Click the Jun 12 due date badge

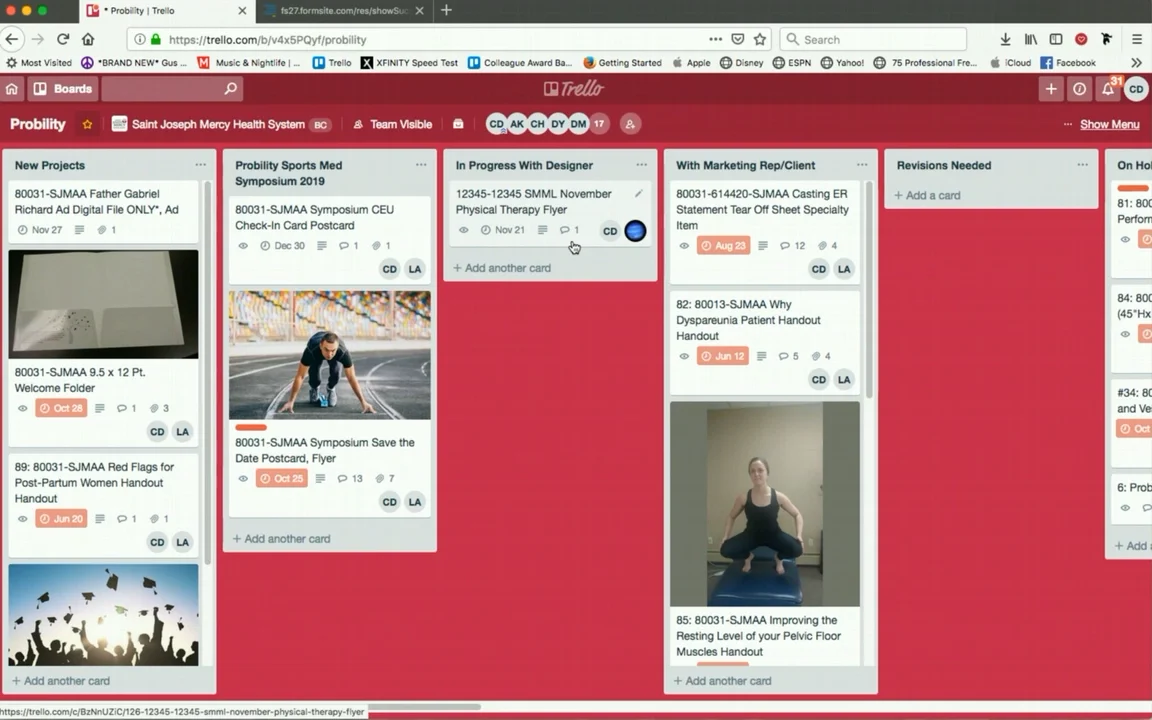coord(722,356)
